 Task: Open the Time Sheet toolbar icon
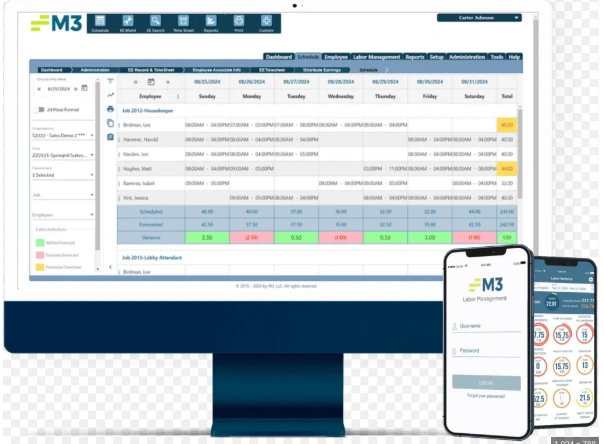(183, 23)
